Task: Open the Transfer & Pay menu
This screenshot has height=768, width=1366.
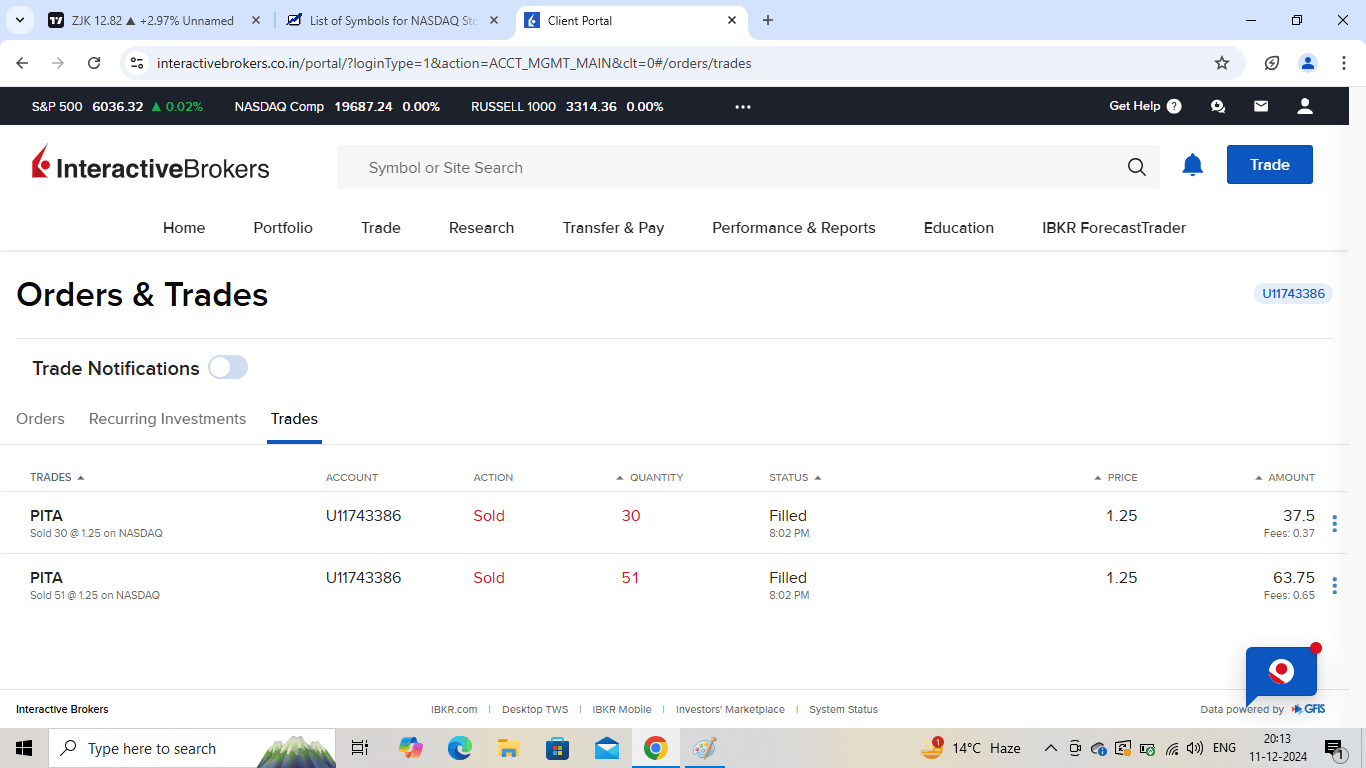Action: (x=613, y=228)
